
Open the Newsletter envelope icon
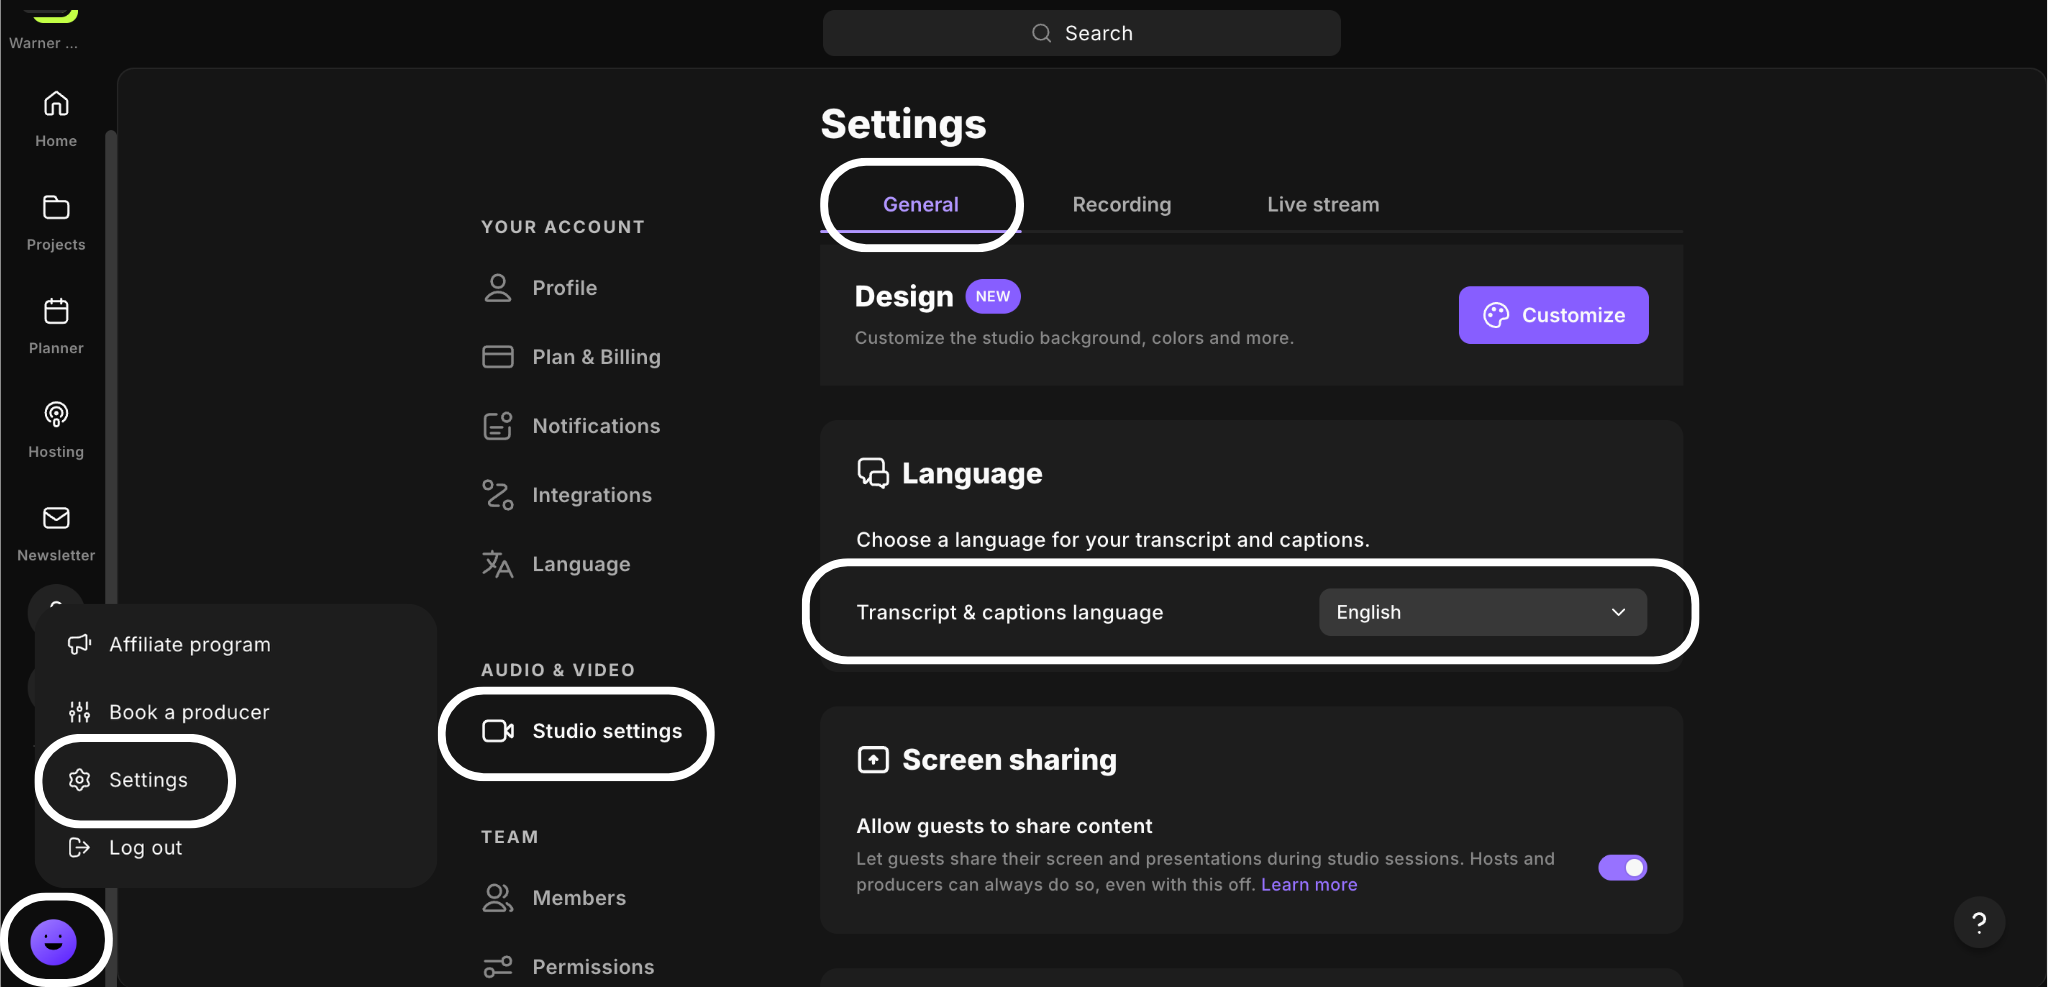pos(56,518)
